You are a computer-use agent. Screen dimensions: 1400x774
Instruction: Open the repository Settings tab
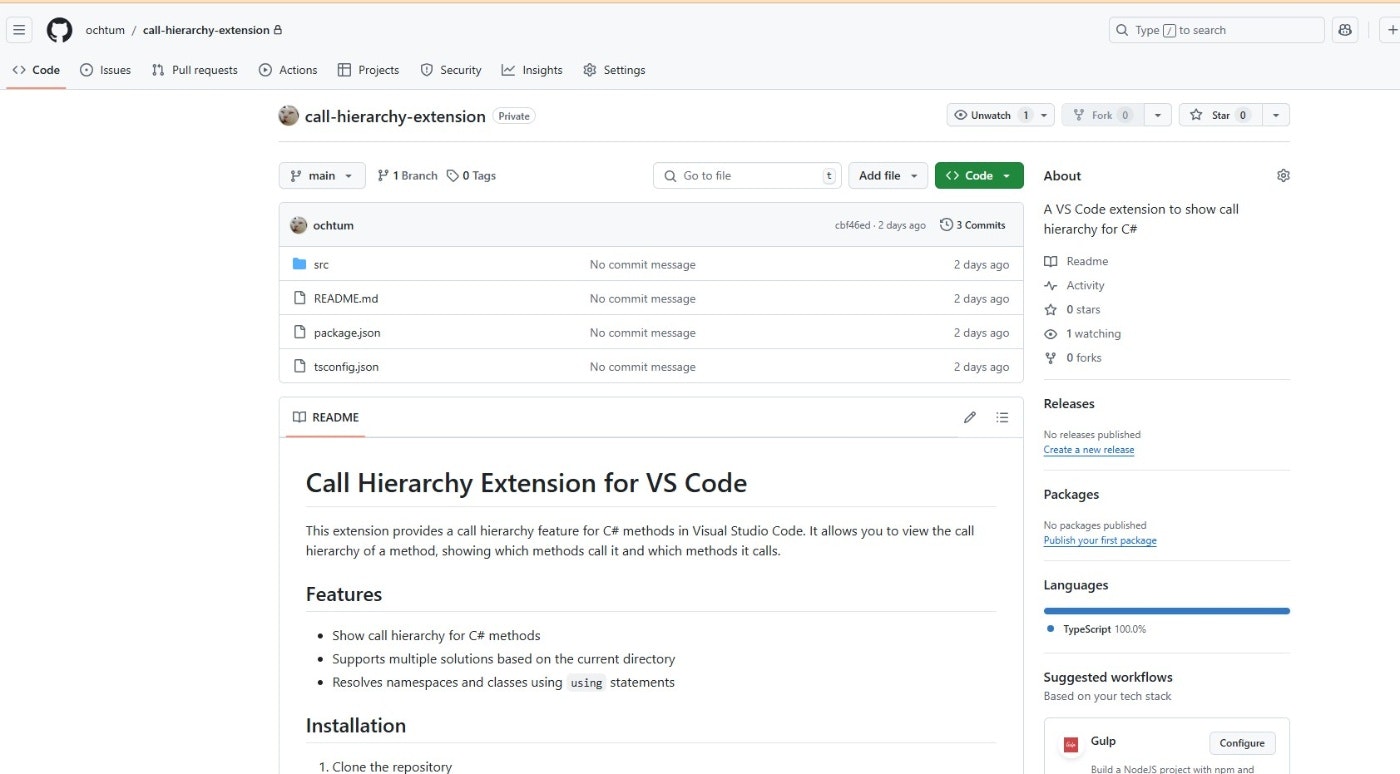(614, 70)
